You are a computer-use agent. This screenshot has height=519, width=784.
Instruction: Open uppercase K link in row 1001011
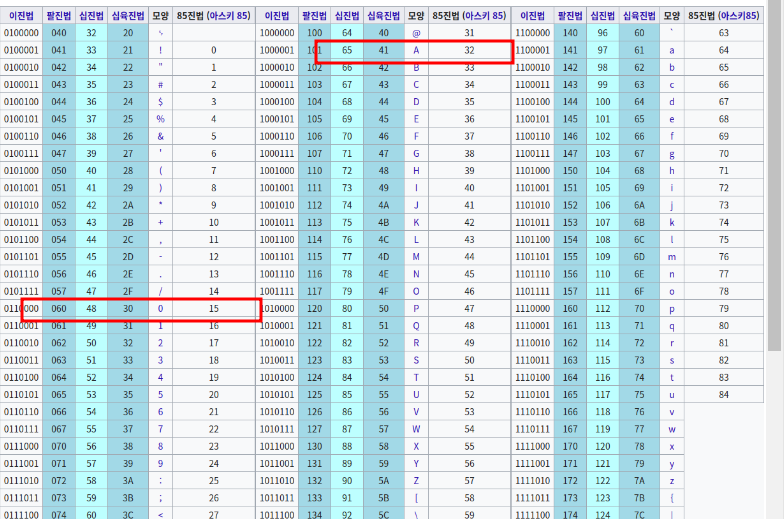(x=416, y=222)
